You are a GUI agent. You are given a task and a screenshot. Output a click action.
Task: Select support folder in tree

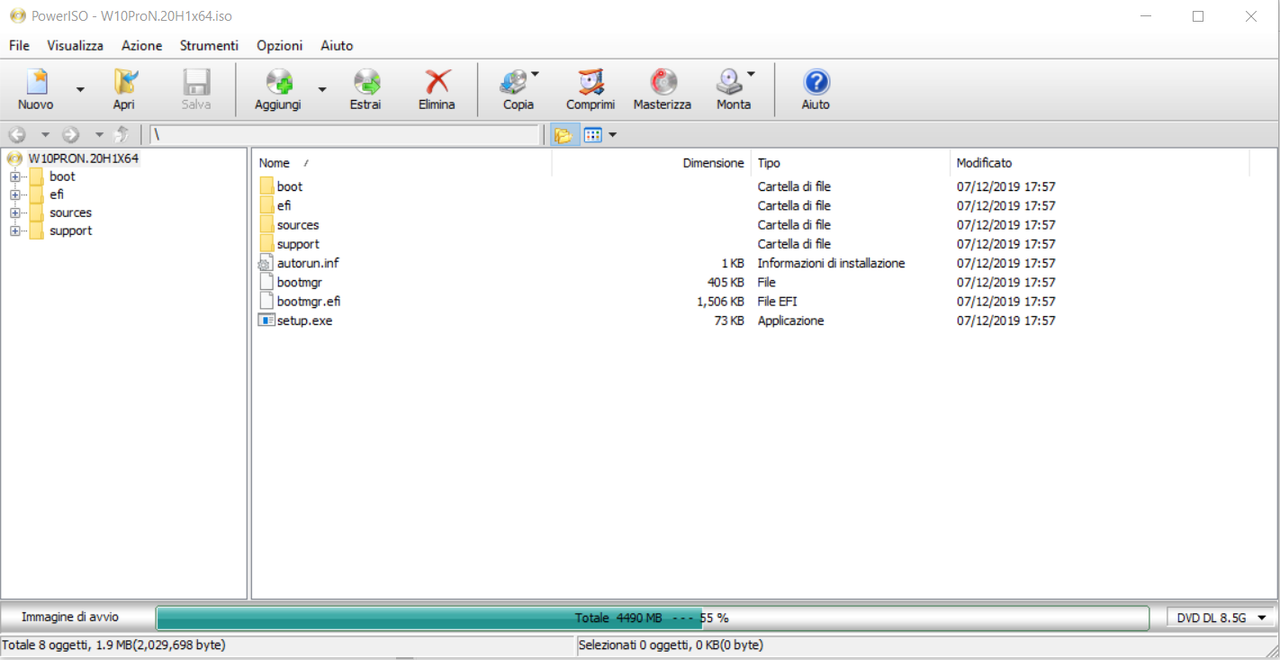pos(70,231)
